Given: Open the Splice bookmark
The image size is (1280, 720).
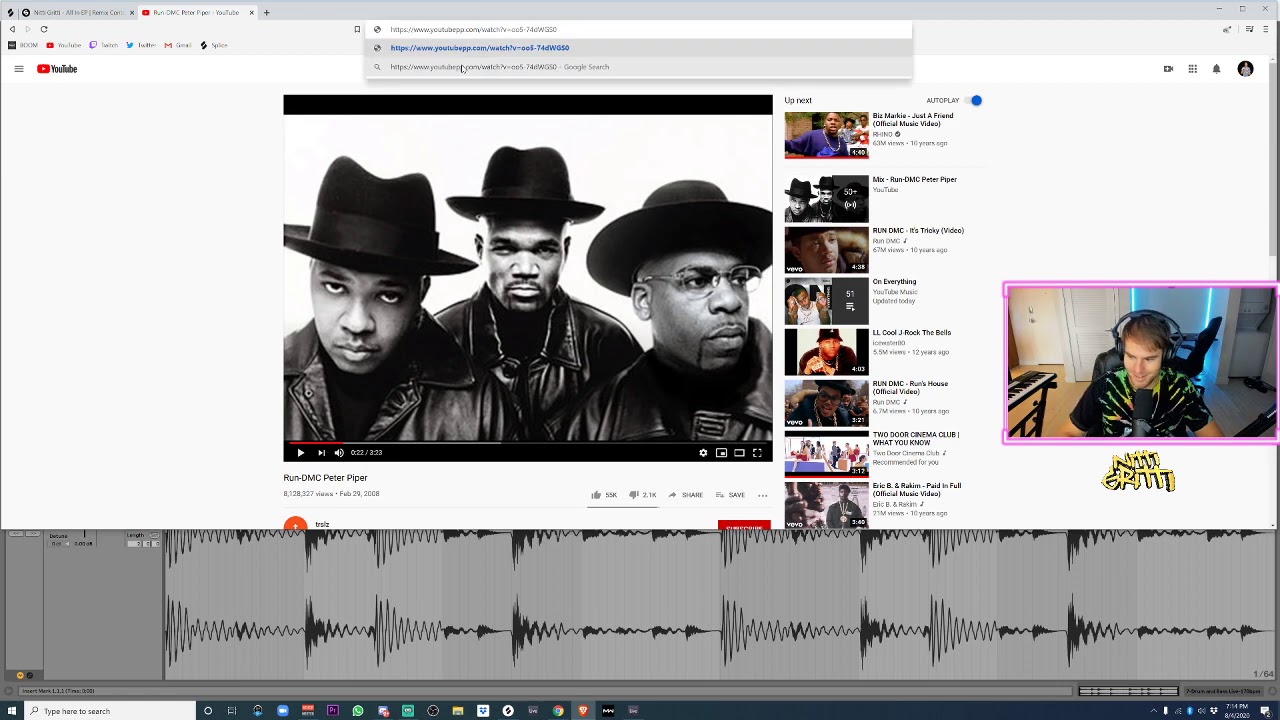Looking at the screenshot, I should coord(214,45).
